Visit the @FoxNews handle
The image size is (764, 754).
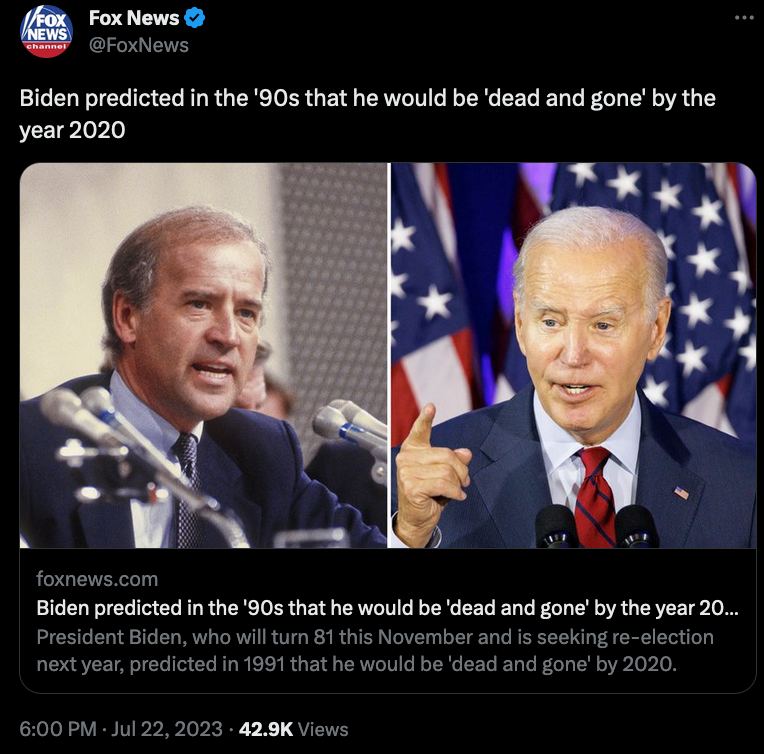[138, 45]
